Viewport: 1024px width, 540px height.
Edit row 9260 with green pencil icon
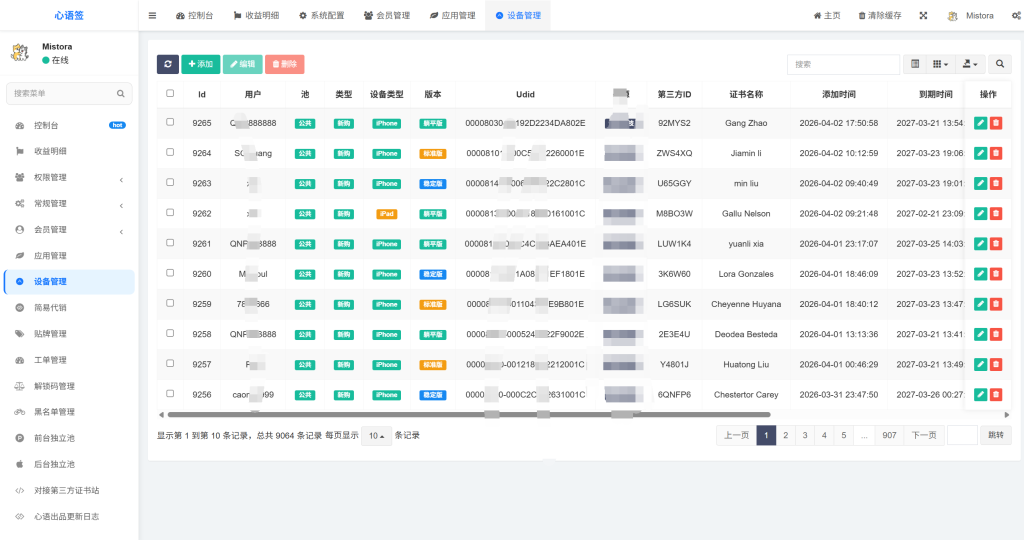pyautogui.click(x=980, y=274)
